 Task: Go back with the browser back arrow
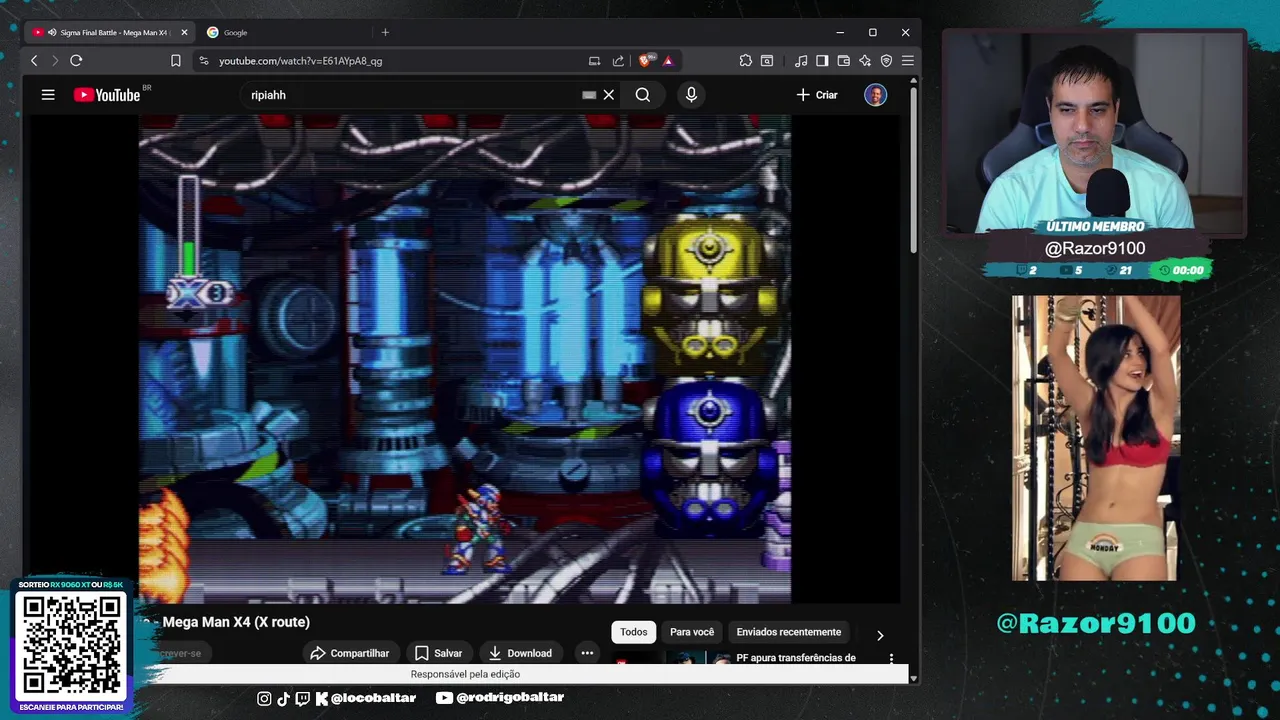[x=34, y=61]
